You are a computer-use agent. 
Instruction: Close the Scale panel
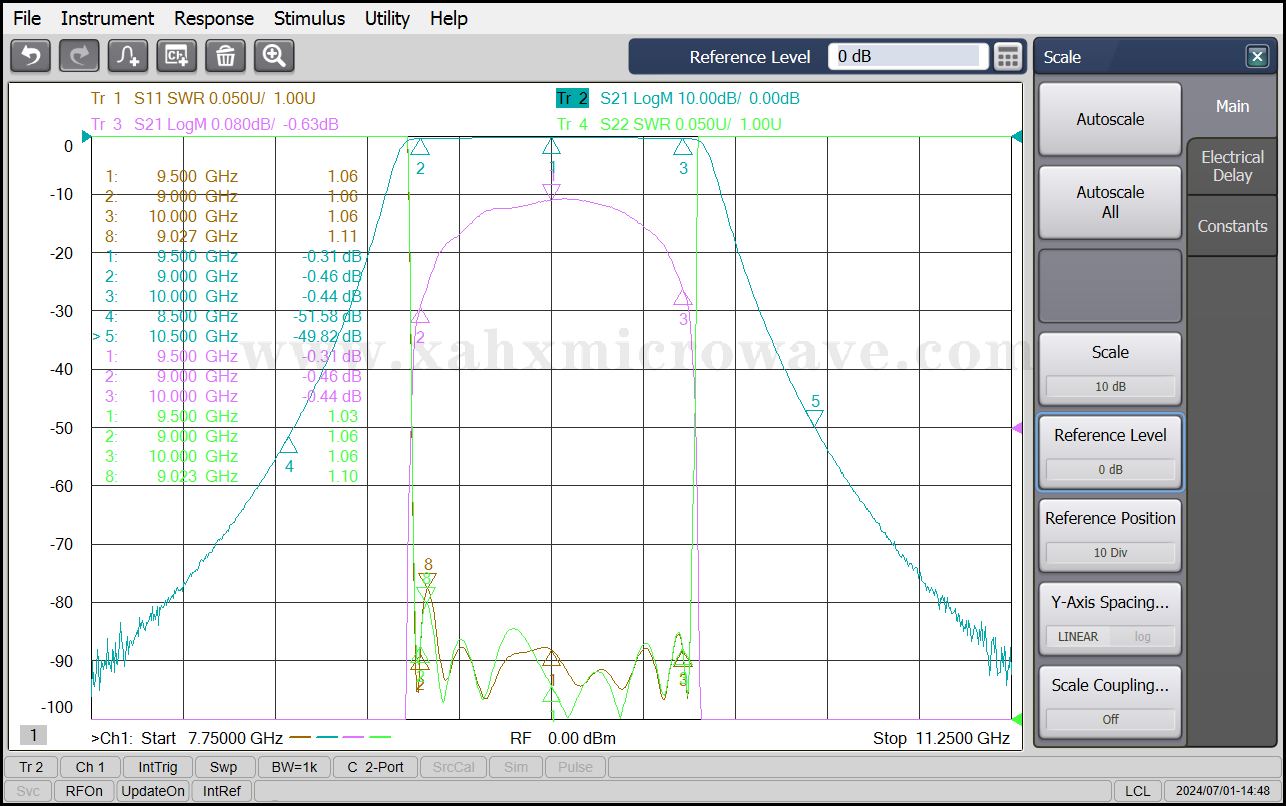pyautogui.click(x=1257, y=57)
